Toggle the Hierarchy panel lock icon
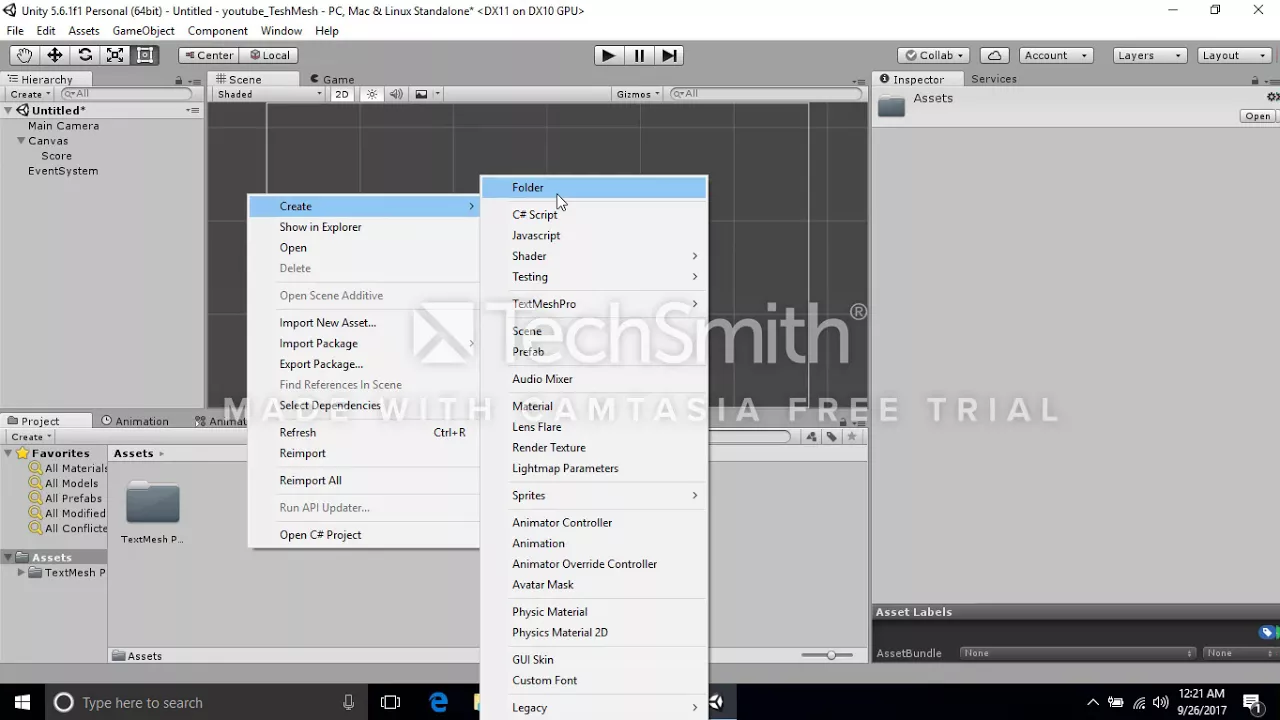 tap(179, 80)
